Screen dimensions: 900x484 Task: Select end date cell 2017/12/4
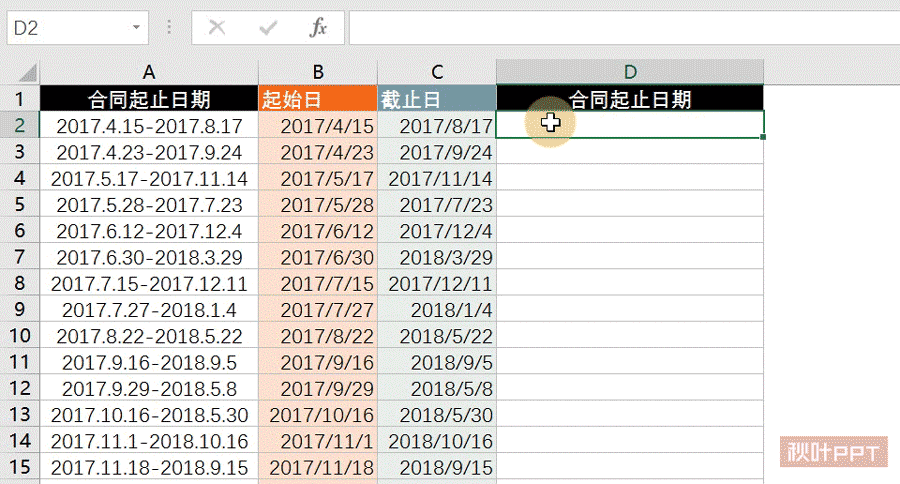click(x=437, y=230)
